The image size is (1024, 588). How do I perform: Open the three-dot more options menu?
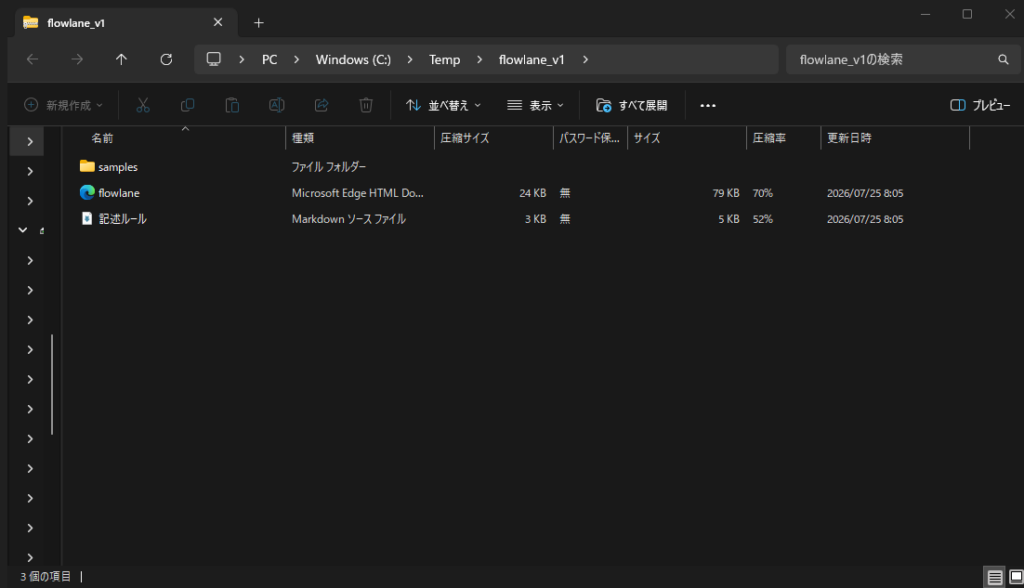(708, 105)
